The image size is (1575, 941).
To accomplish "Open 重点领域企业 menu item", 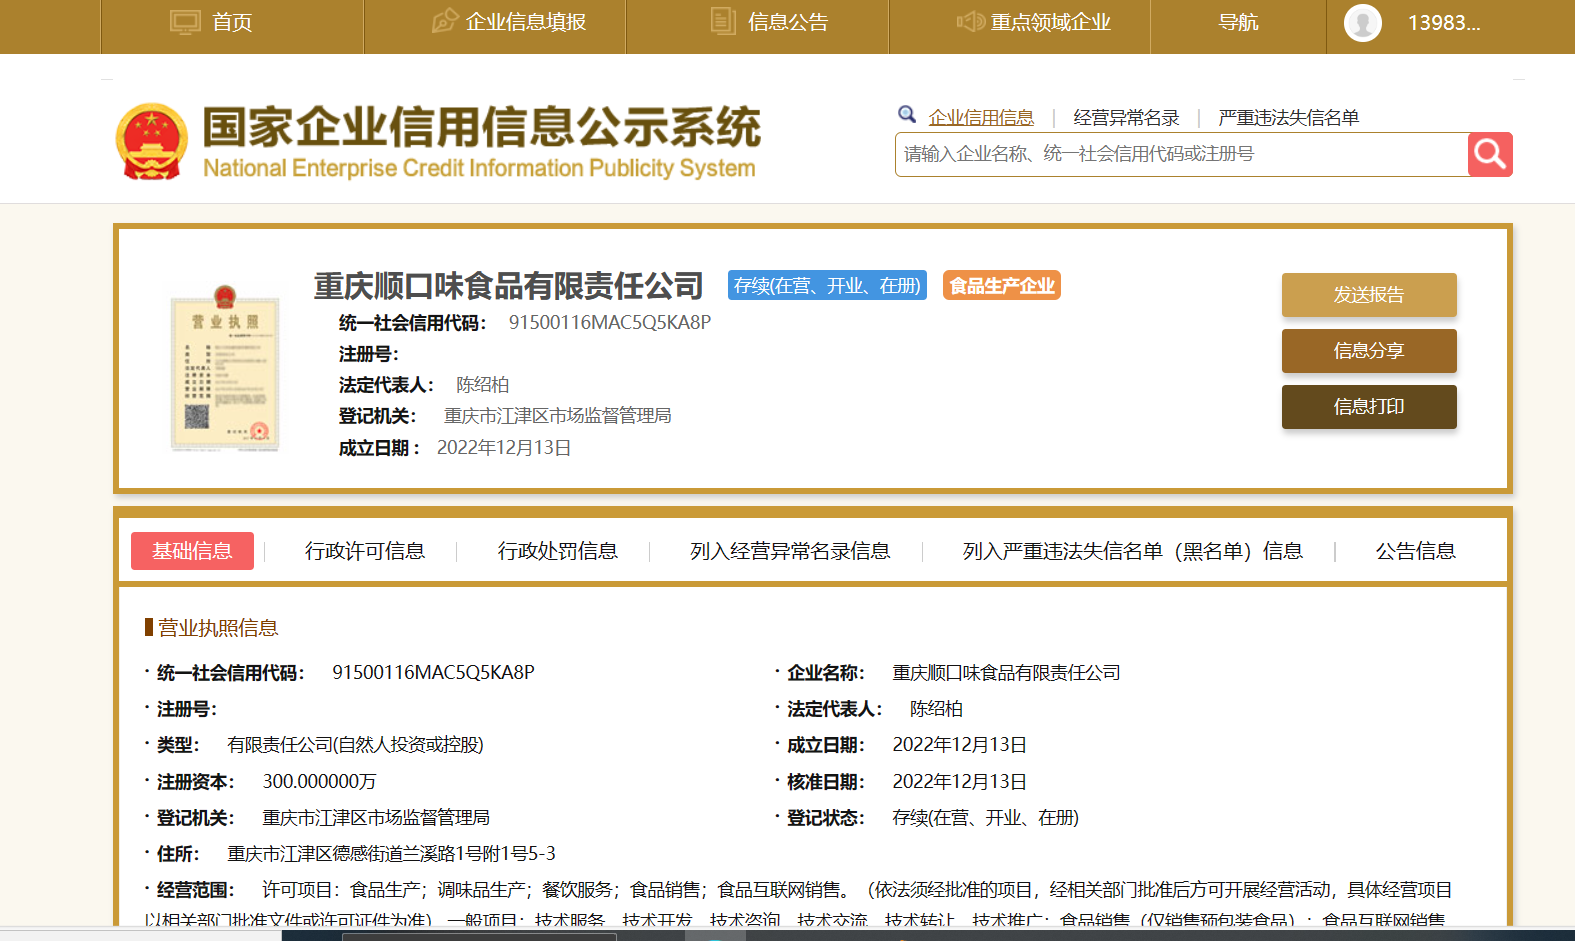I will point(1051,22).
